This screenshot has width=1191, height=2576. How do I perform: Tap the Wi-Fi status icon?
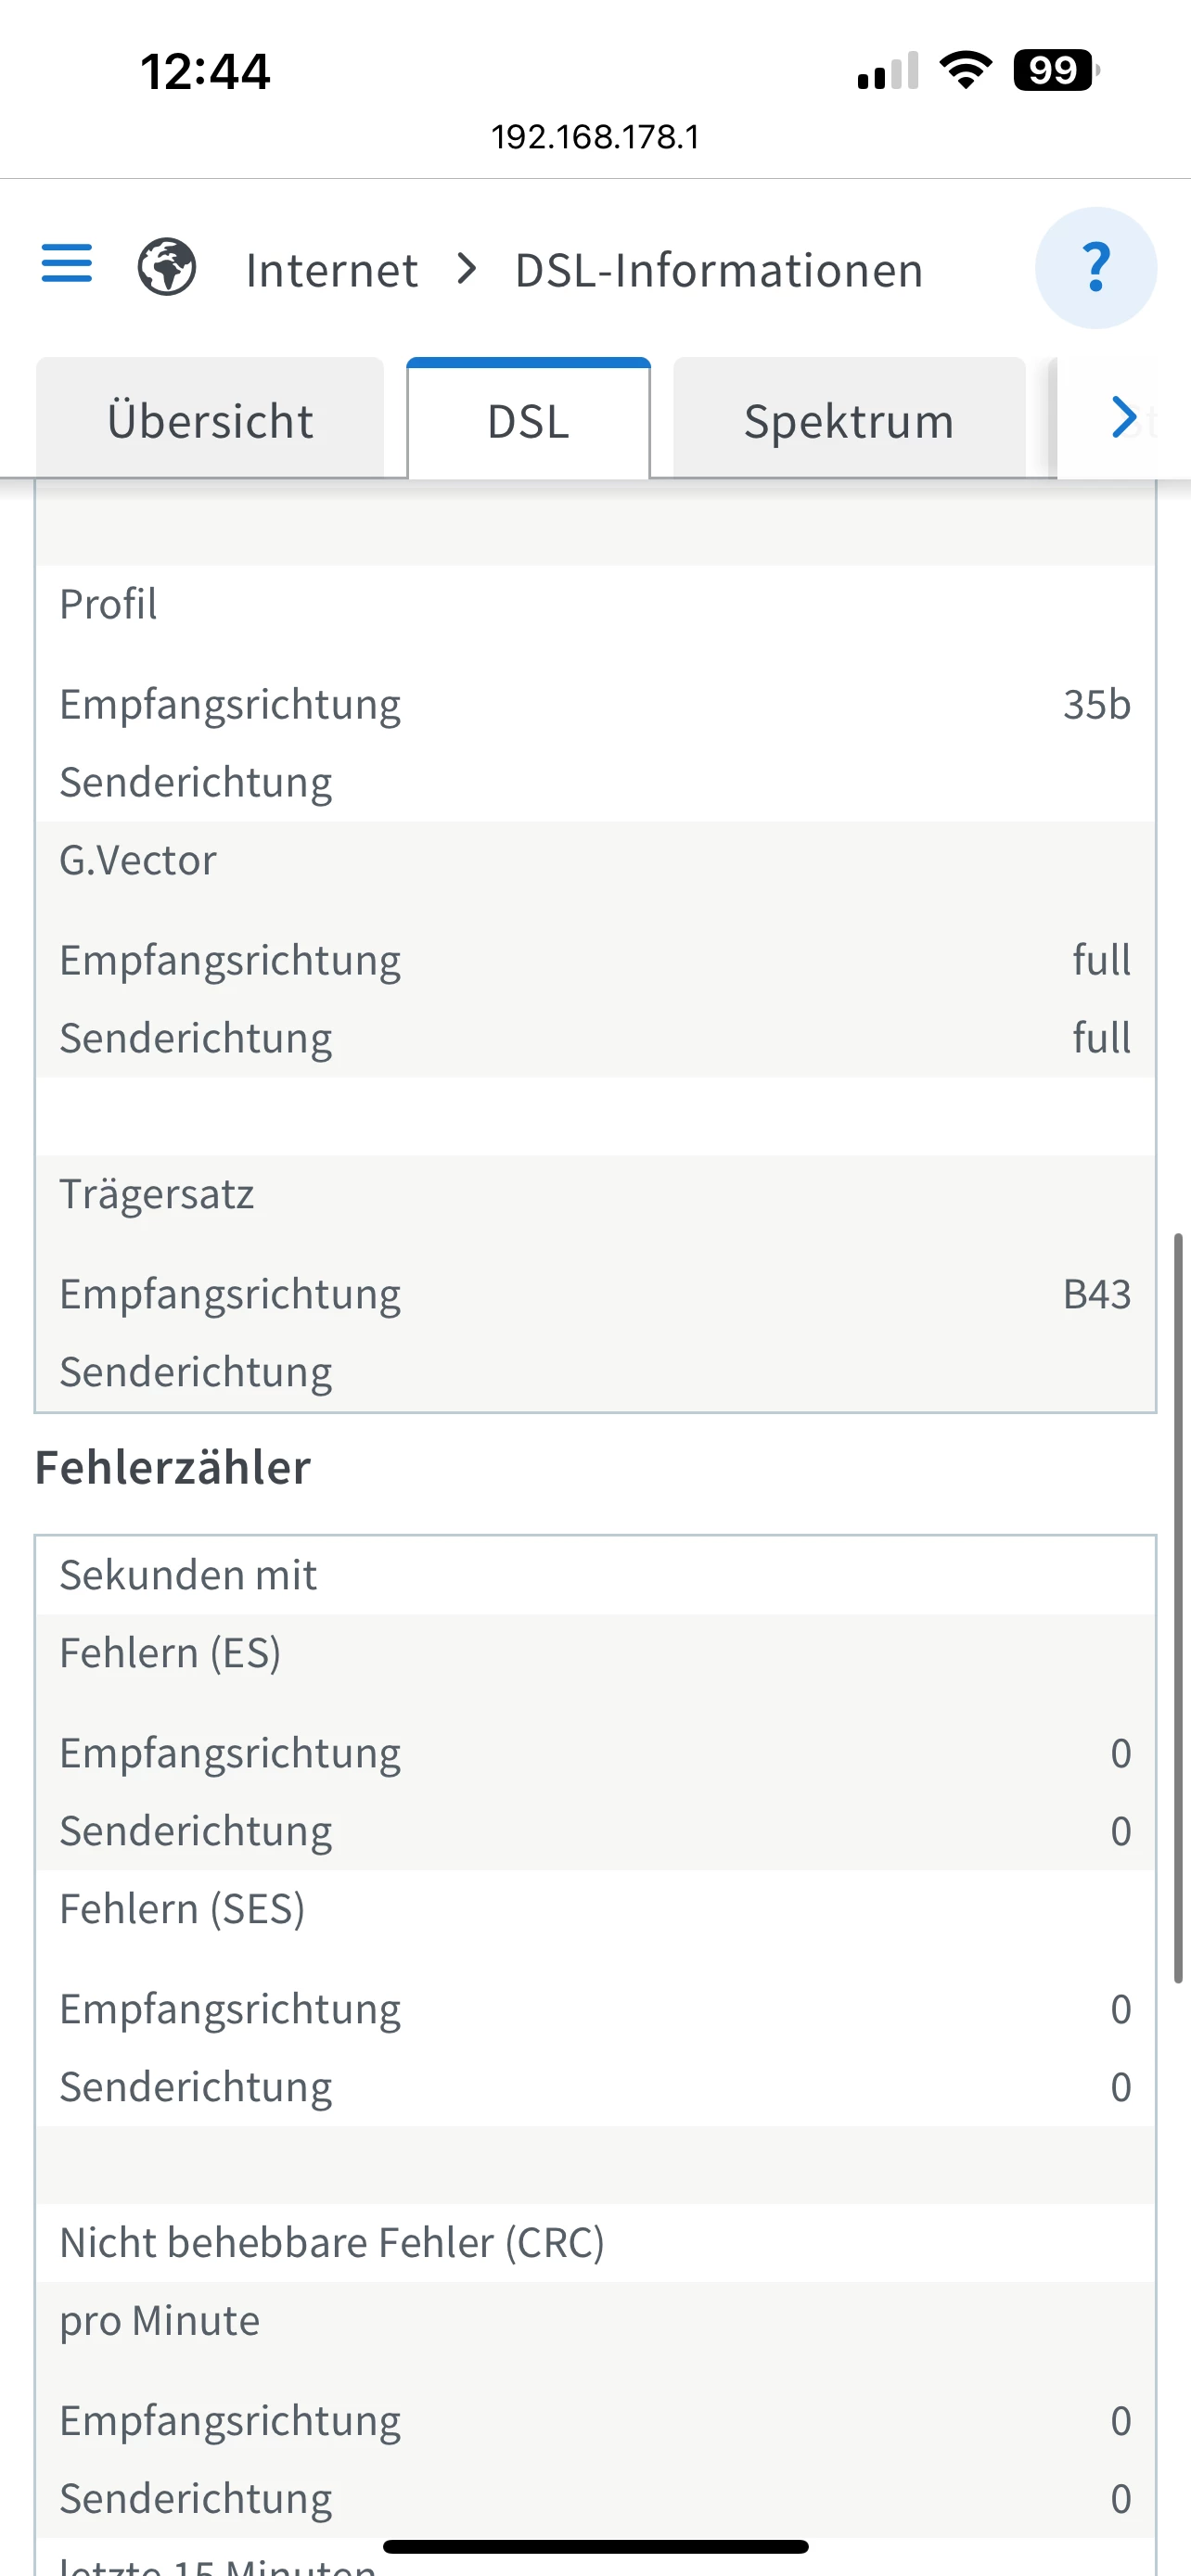point(965,71)
